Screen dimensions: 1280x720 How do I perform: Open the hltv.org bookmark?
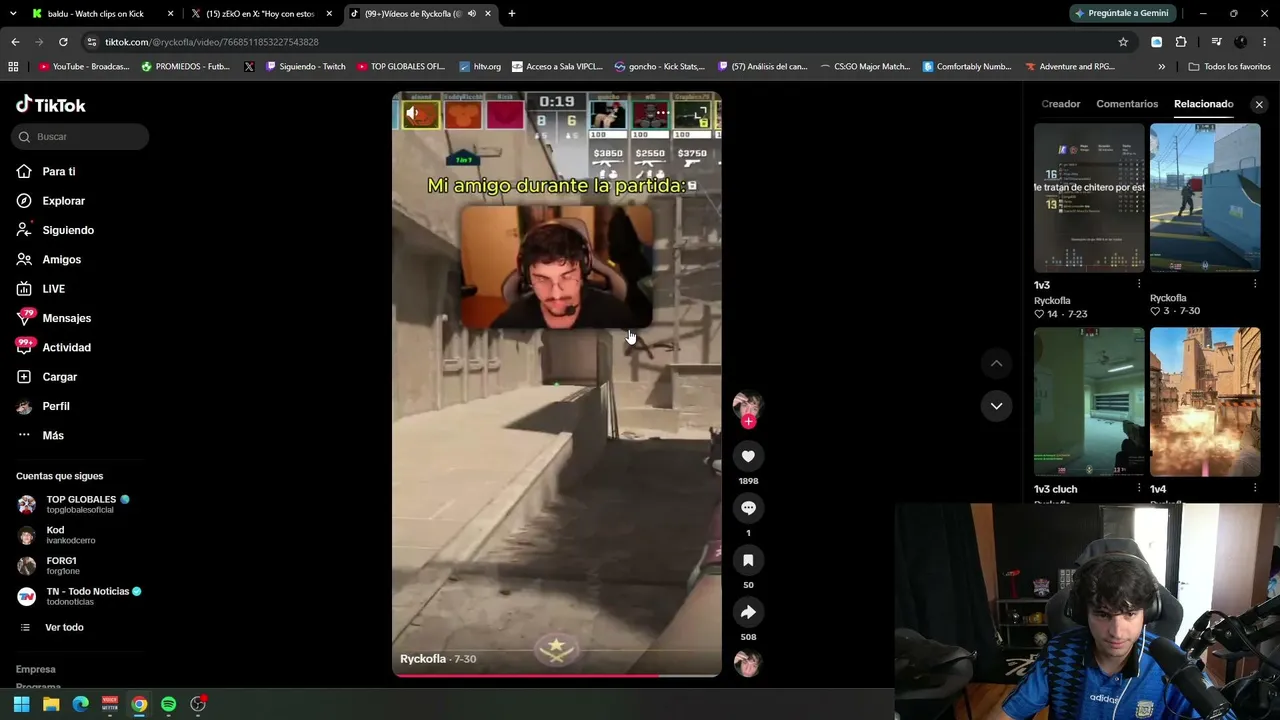[480, 67]
